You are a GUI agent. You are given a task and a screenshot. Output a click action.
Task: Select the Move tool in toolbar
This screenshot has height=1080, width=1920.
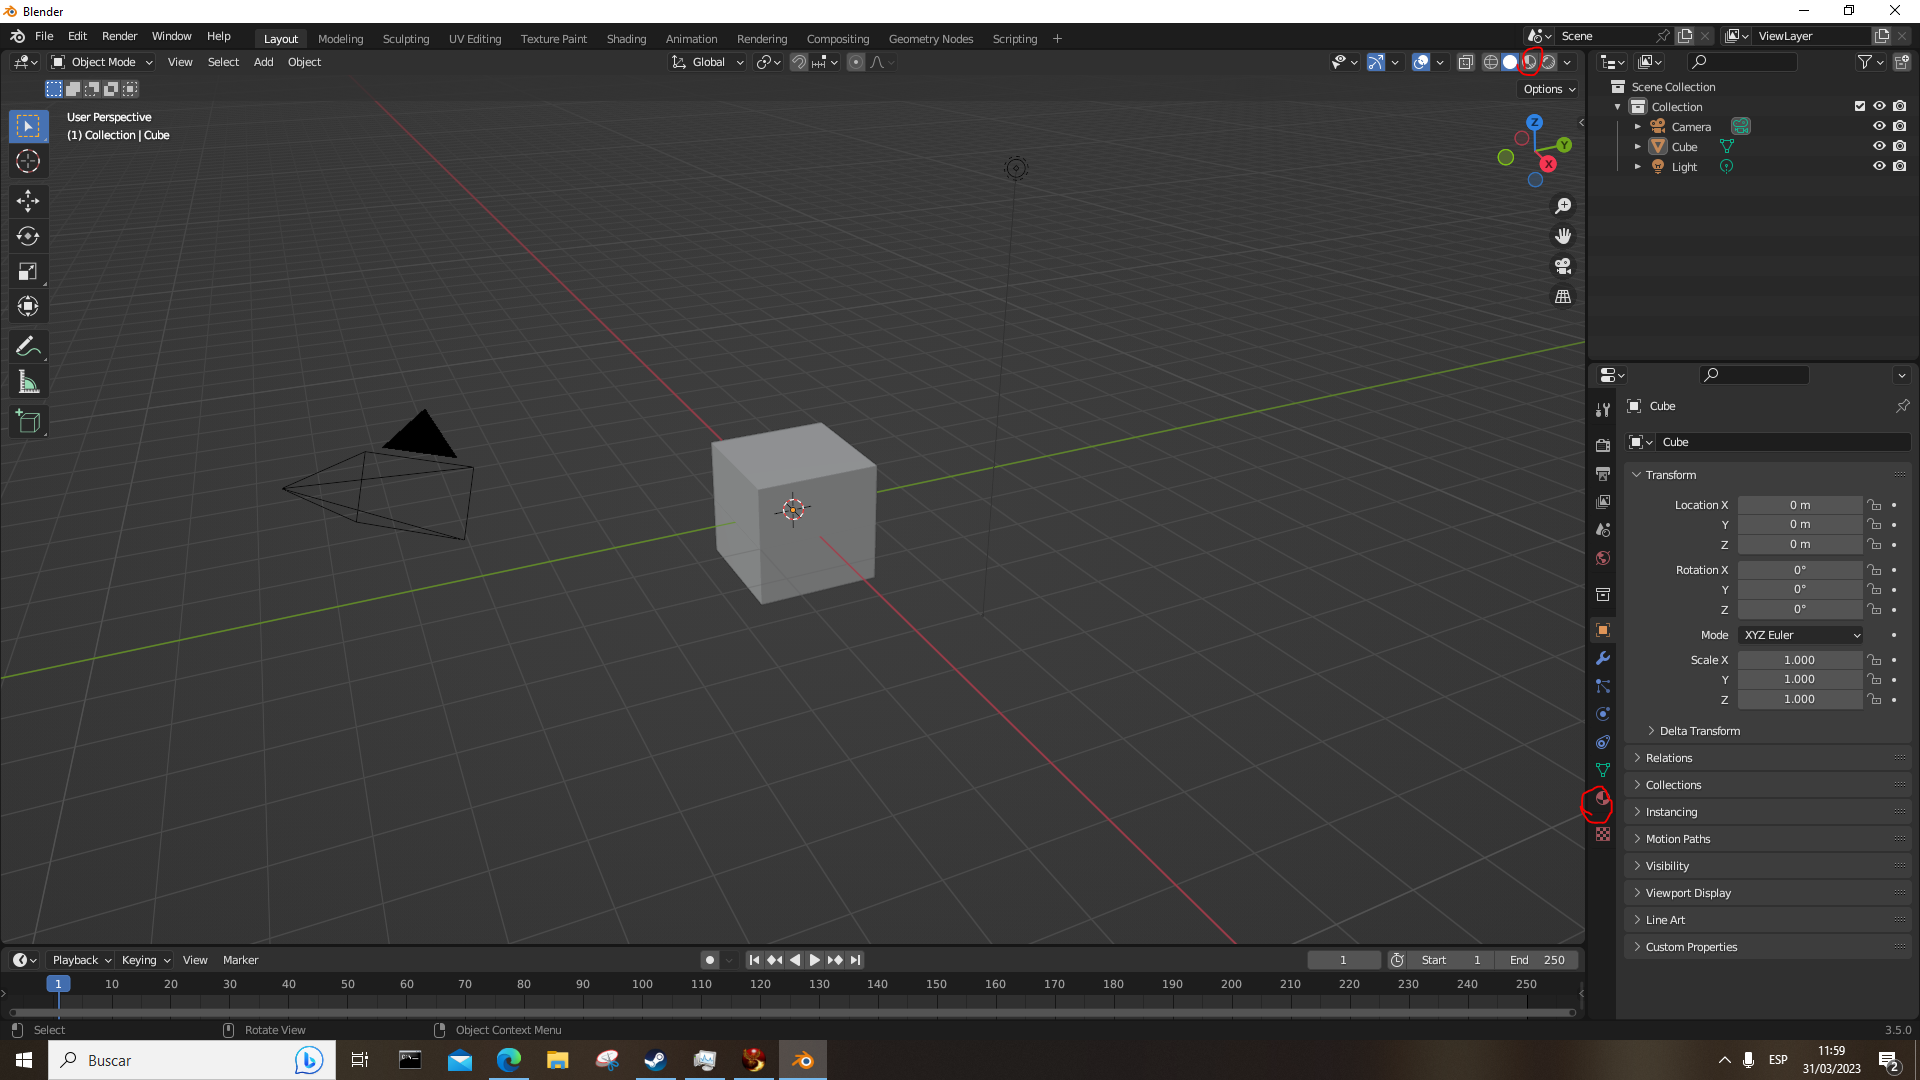(28, 201)
